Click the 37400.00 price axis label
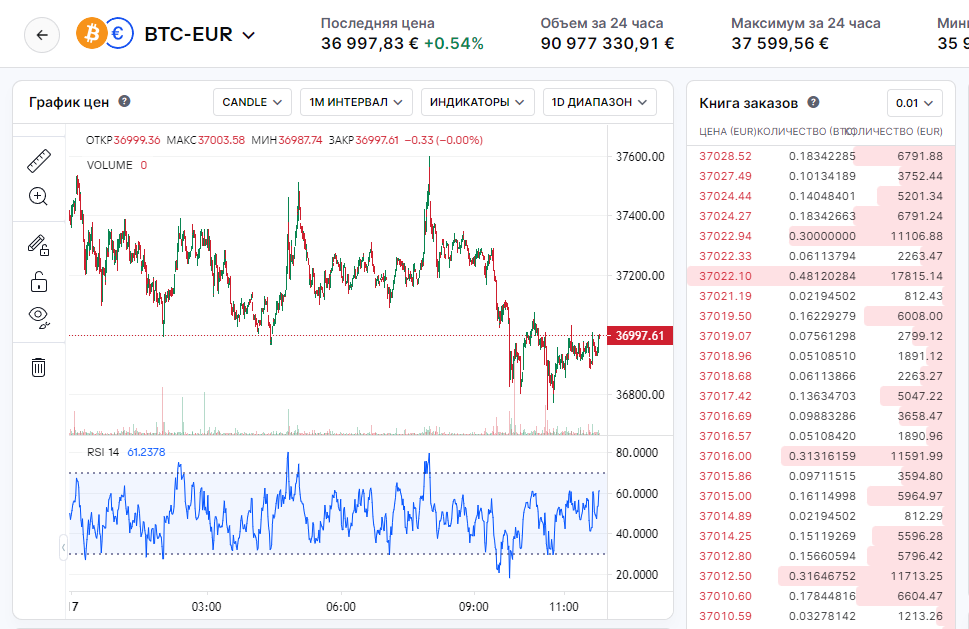Viewport: 969px width, 629px height. pyautogui.click(x=640, y=216)
